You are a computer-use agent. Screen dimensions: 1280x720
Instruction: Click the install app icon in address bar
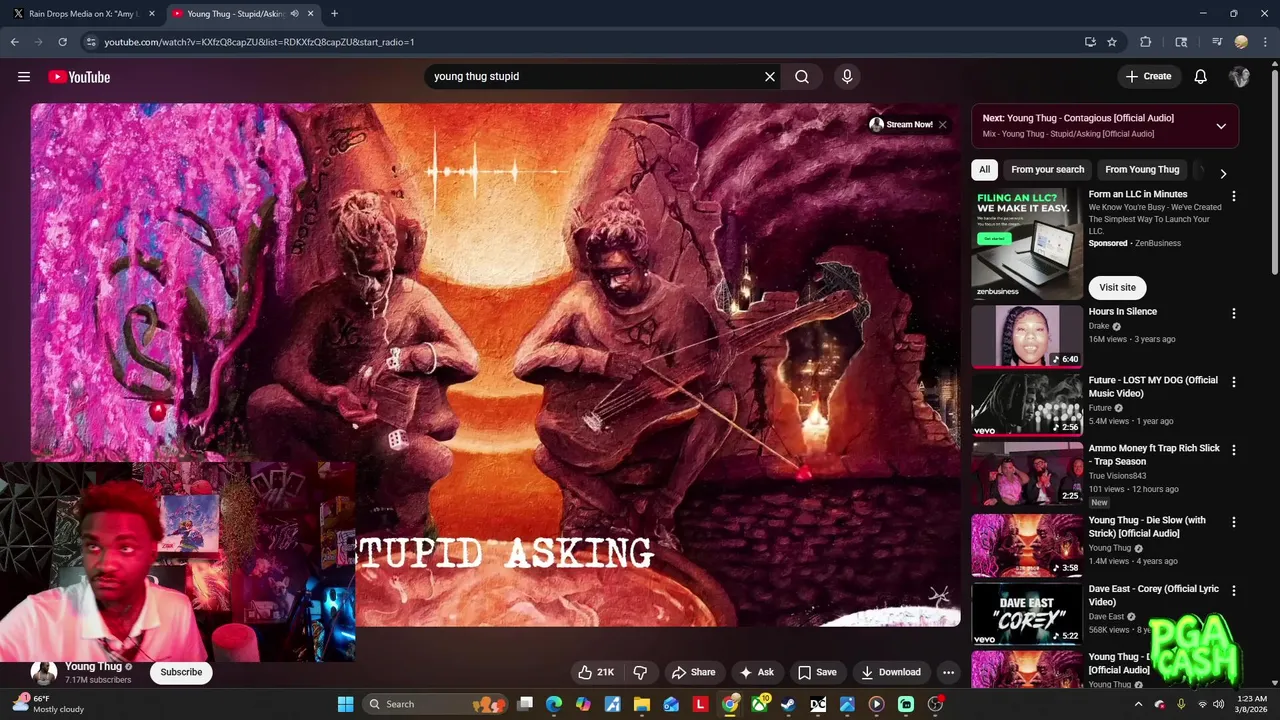[1090, 42]
